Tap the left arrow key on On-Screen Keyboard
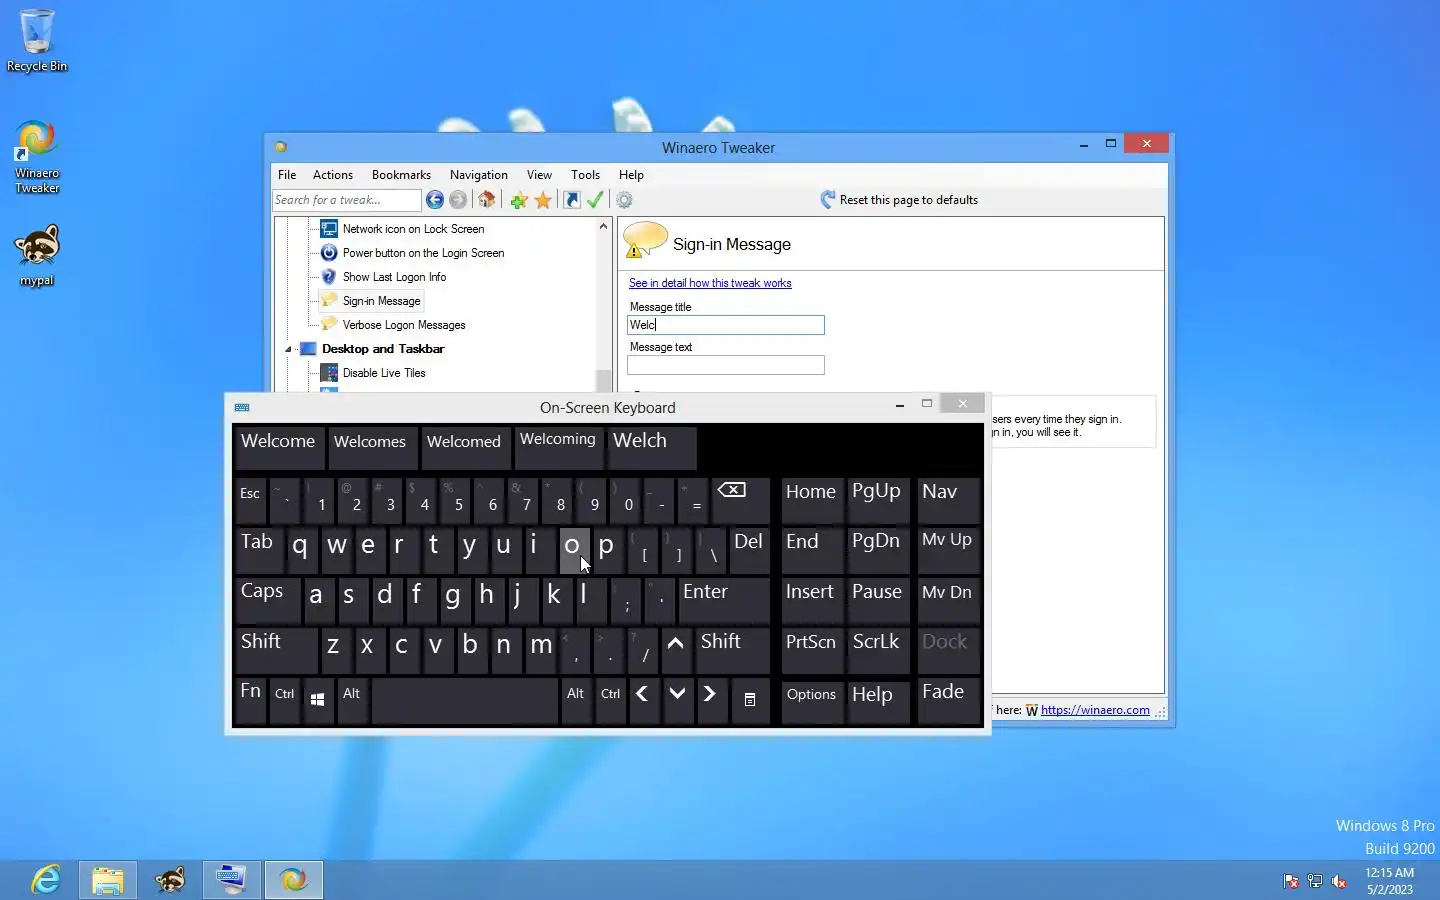 coord(643,700)
